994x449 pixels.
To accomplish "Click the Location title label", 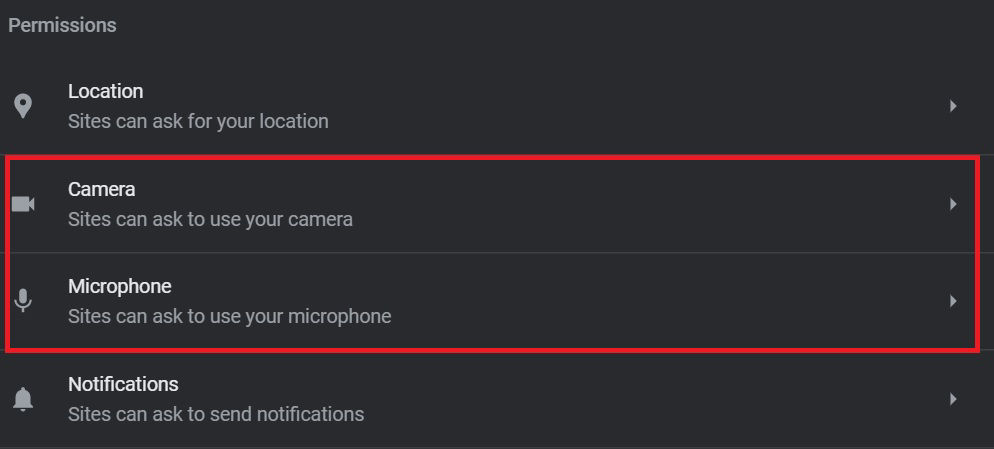I will [x=105, y=91].
